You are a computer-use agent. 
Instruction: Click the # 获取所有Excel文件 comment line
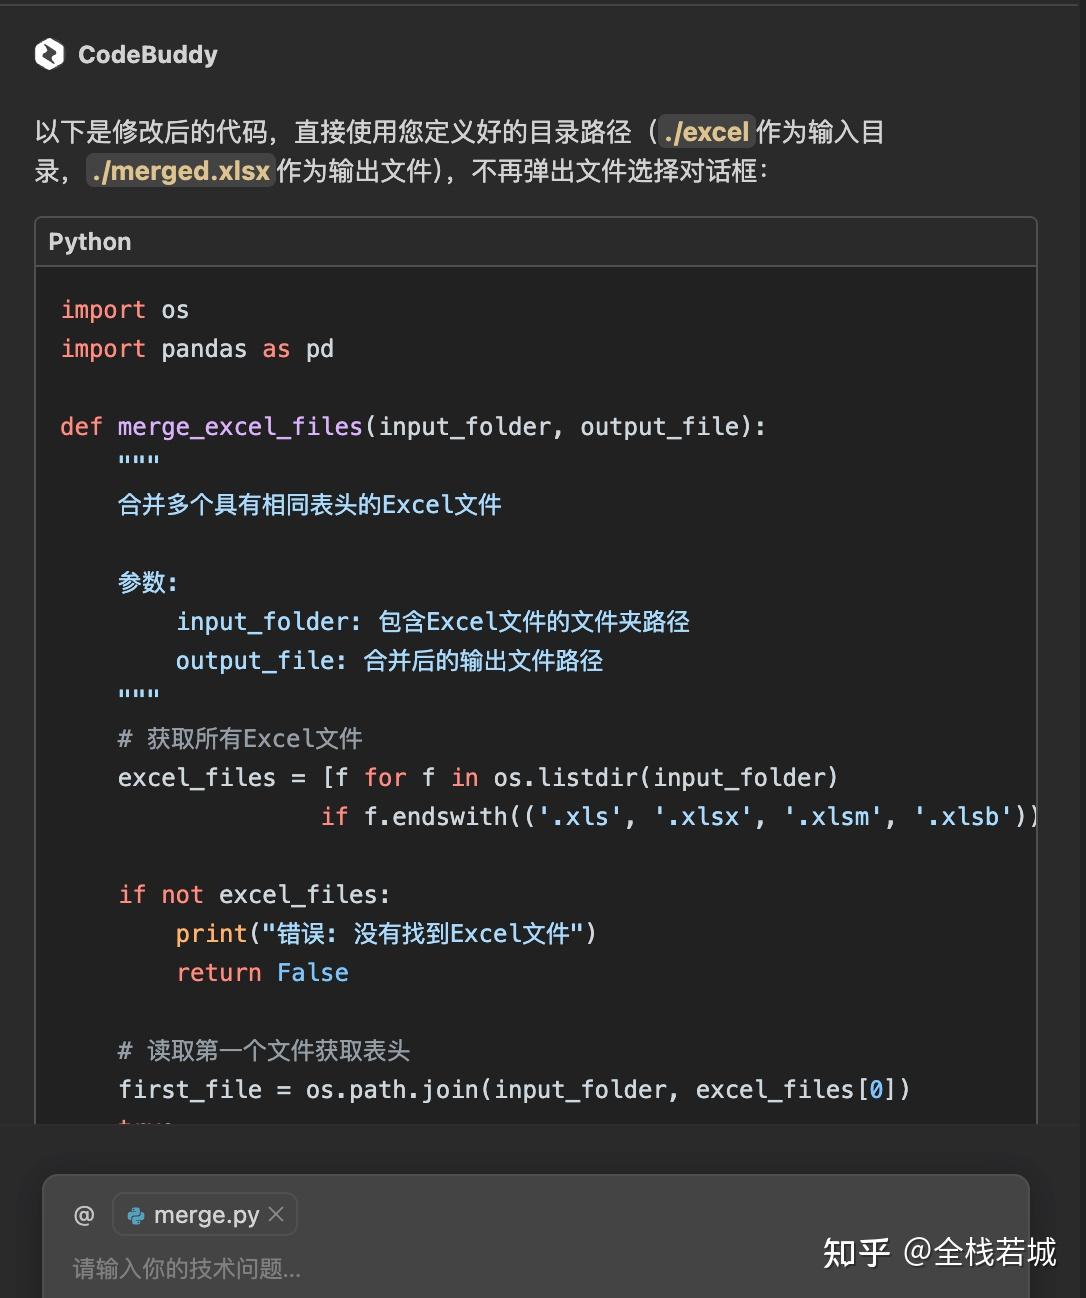pyautogui.click(x=240, y=738)
